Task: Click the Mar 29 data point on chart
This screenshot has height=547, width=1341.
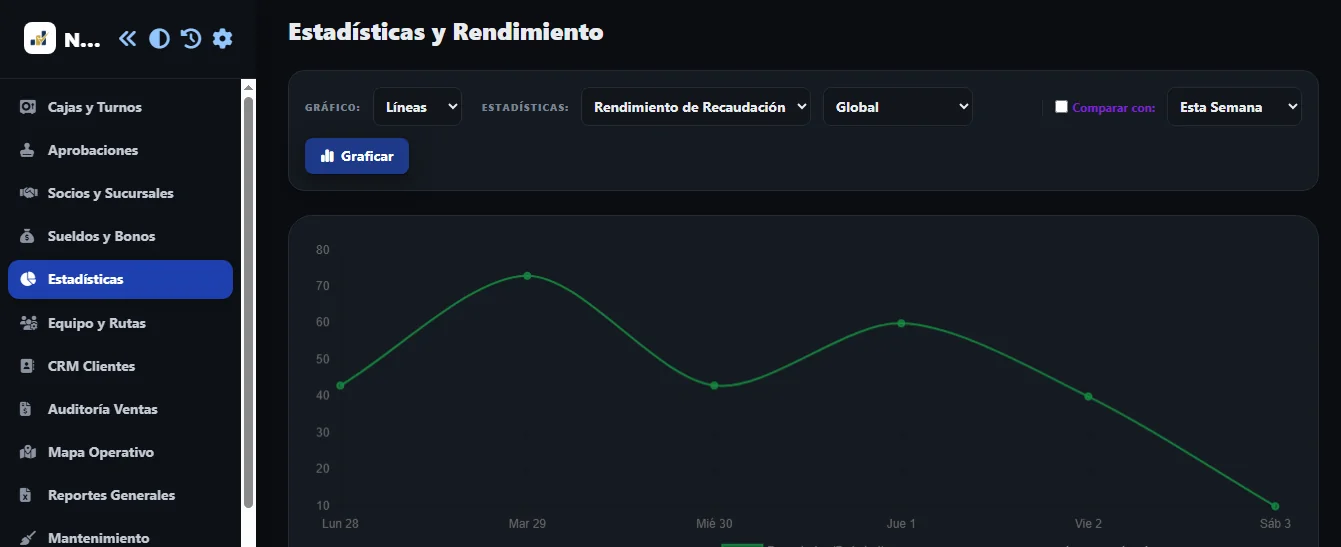Action: 527,276
